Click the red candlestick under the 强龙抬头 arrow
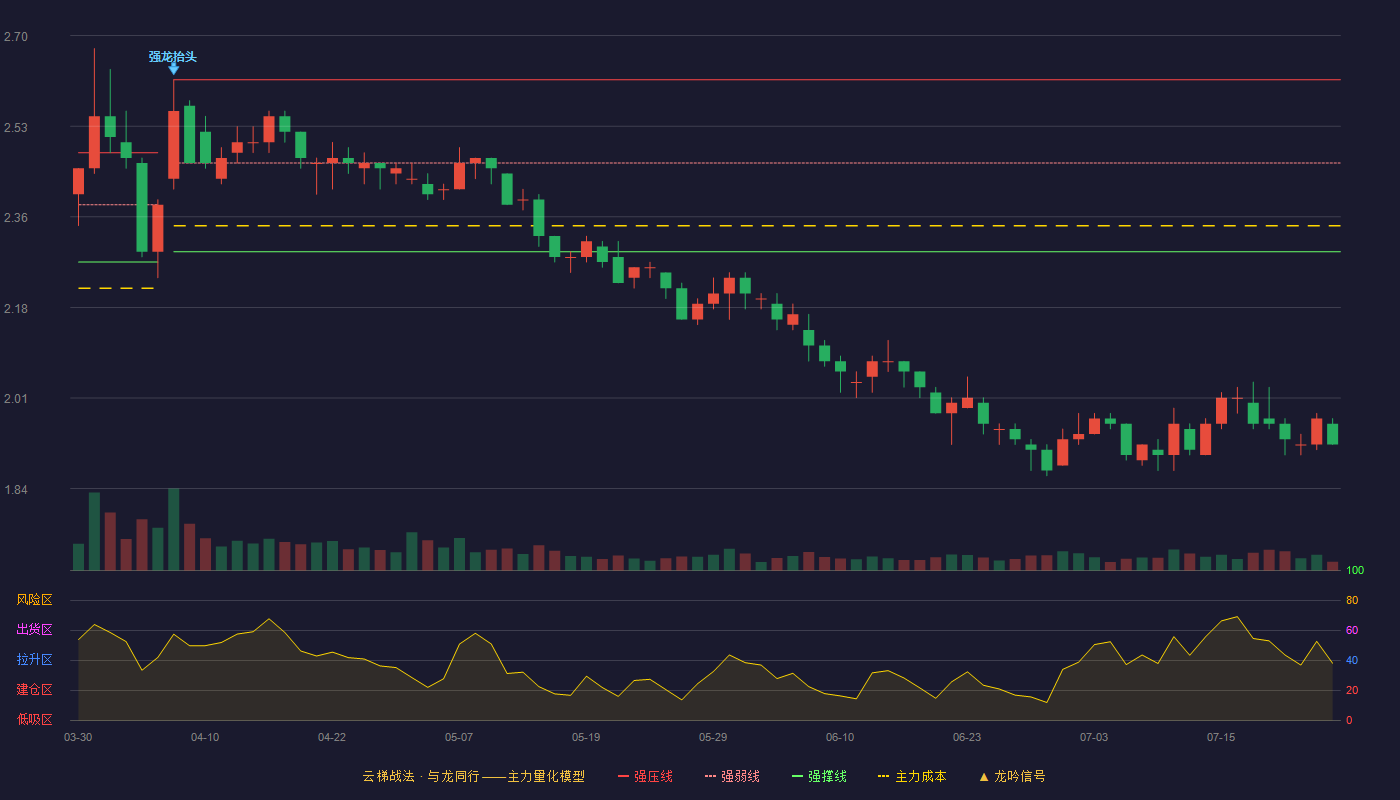The width and height of the screenshot is (1400, 800). tap(174, 144)
